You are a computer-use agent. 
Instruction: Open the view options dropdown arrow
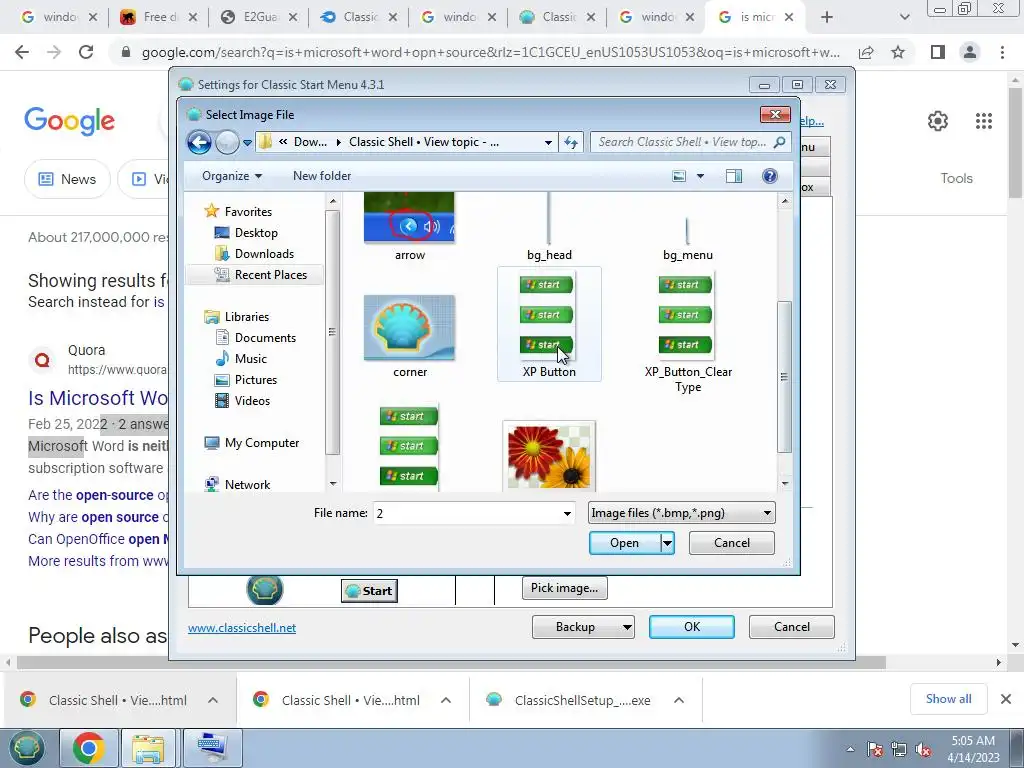click(x=700, y=176)
